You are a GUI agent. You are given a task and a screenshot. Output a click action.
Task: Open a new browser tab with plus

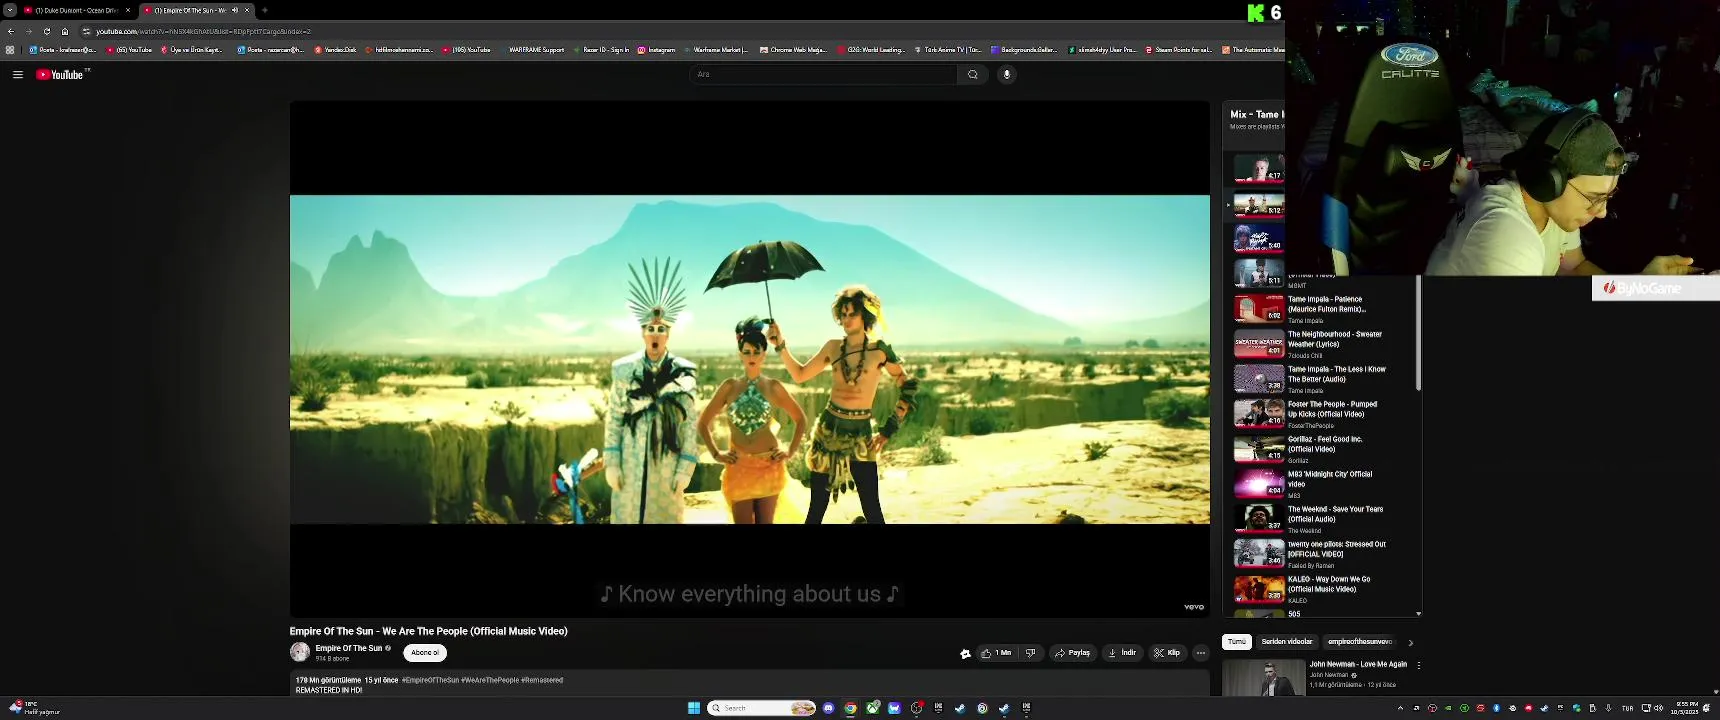[x=265, y=10]
